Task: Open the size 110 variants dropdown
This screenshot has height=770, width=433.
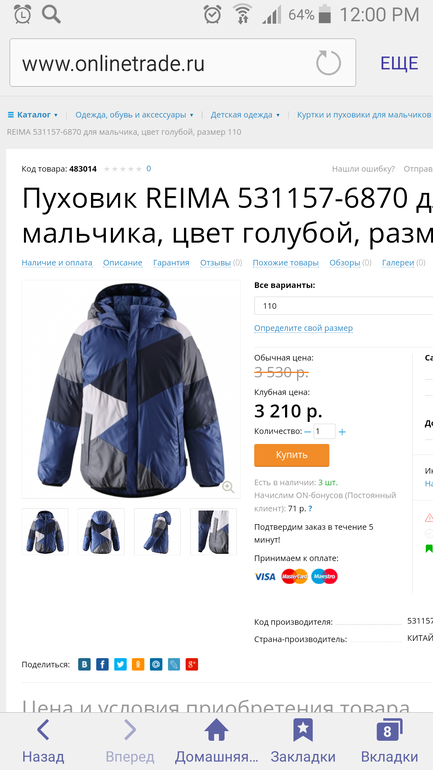Action: point(344,305)
